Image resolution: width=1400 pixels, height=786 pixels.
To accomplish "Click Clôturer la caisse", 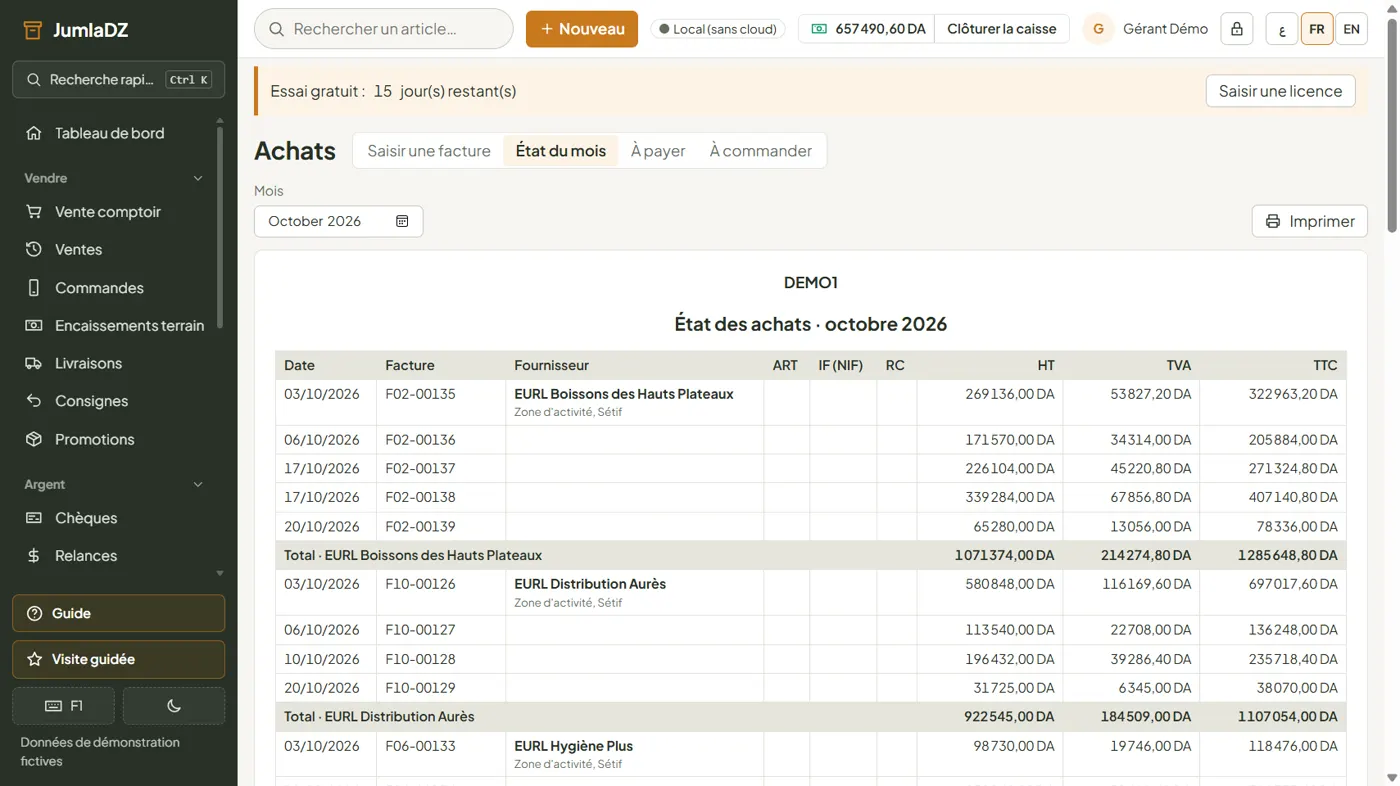I will click(1002, 29).
